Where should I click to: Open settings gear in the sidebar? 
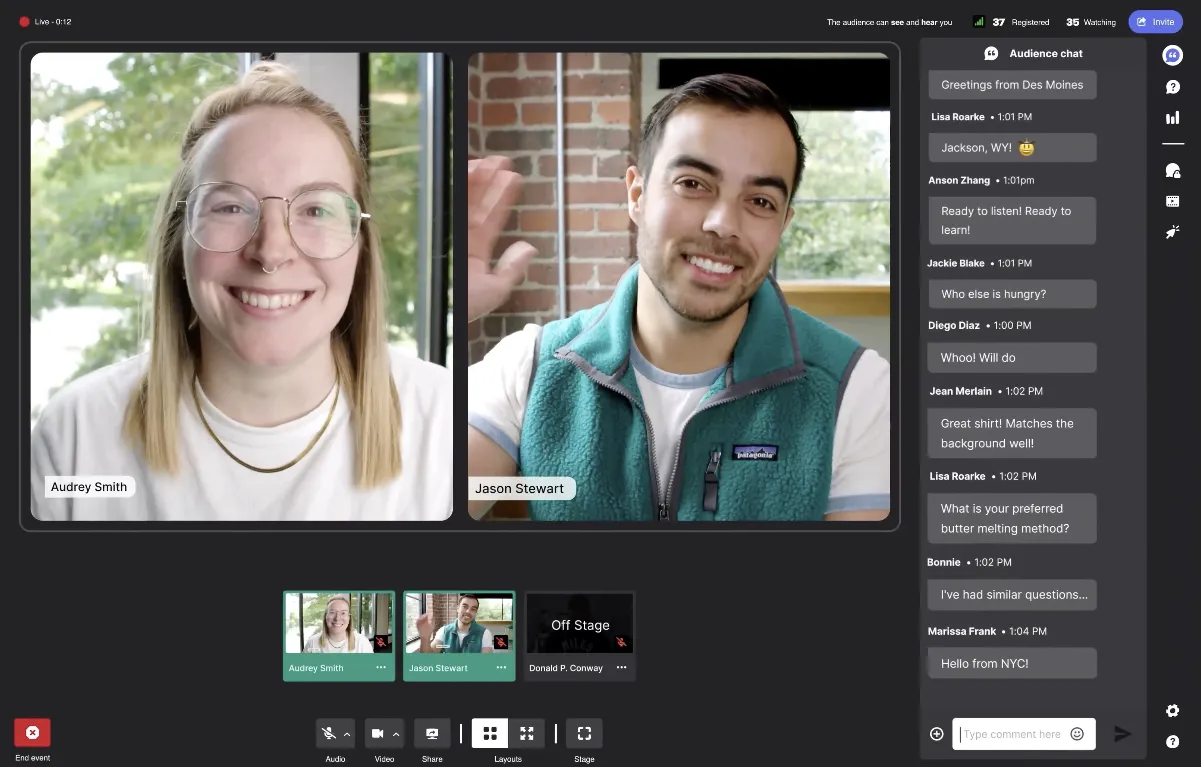1173,711
